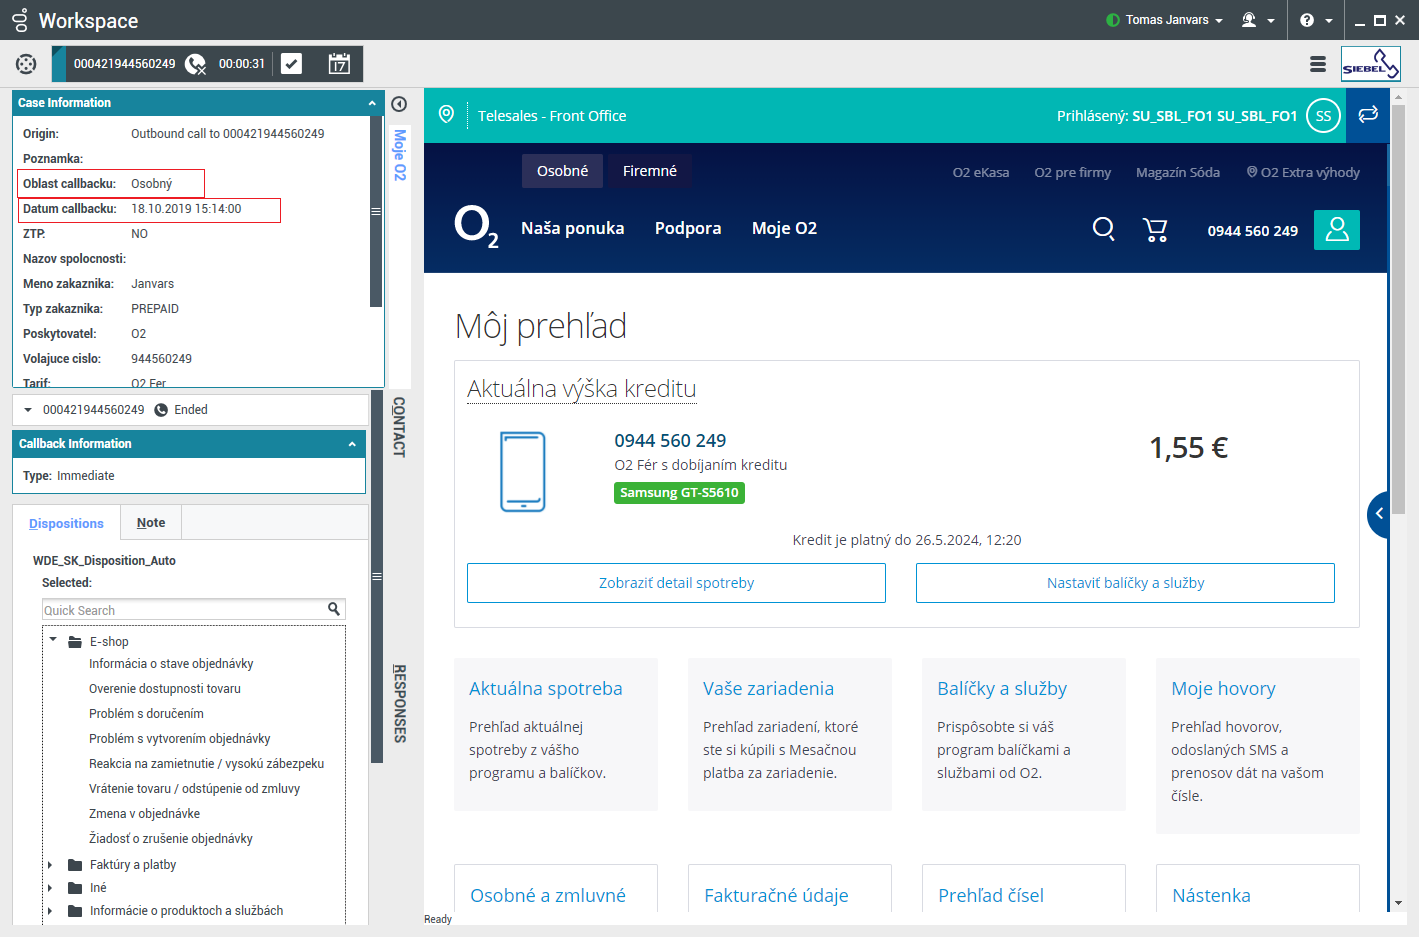The height and width of the screenshot is (937, 1419).
Task: Click the Samsung GT-S5610 green badge
Action: click(x=679, y=492)
